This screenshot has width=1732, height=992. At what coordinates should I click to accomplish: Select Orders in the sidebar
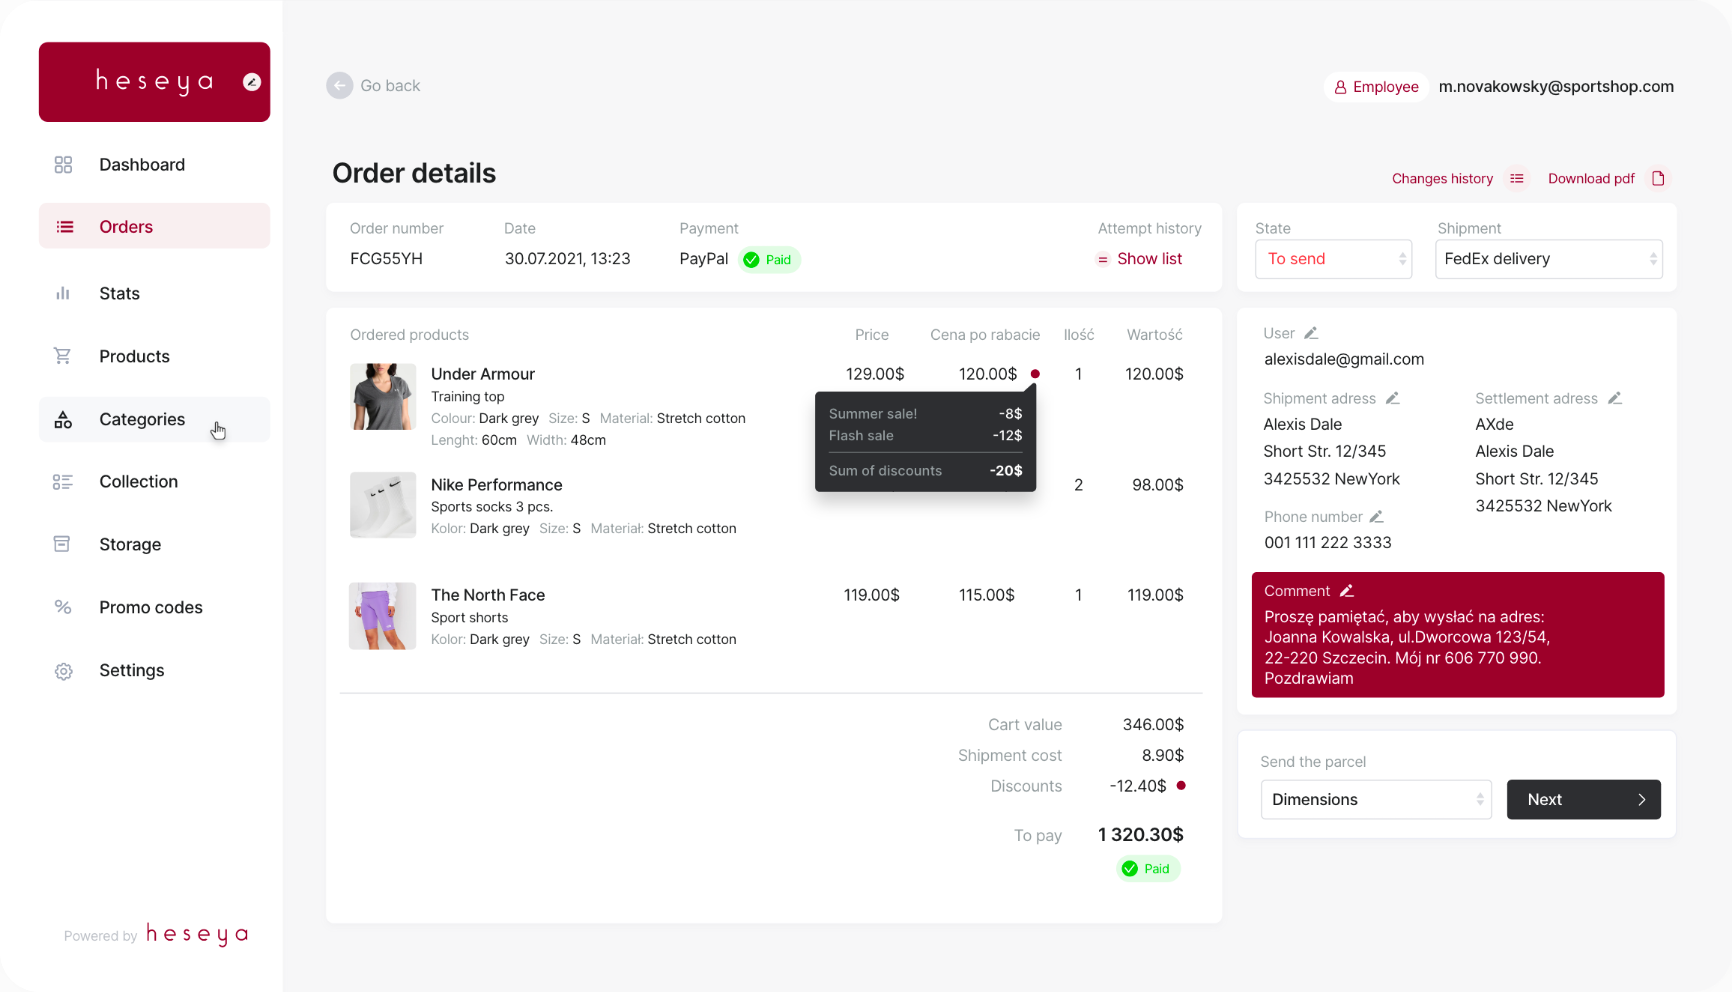click(x=126, y=226)
